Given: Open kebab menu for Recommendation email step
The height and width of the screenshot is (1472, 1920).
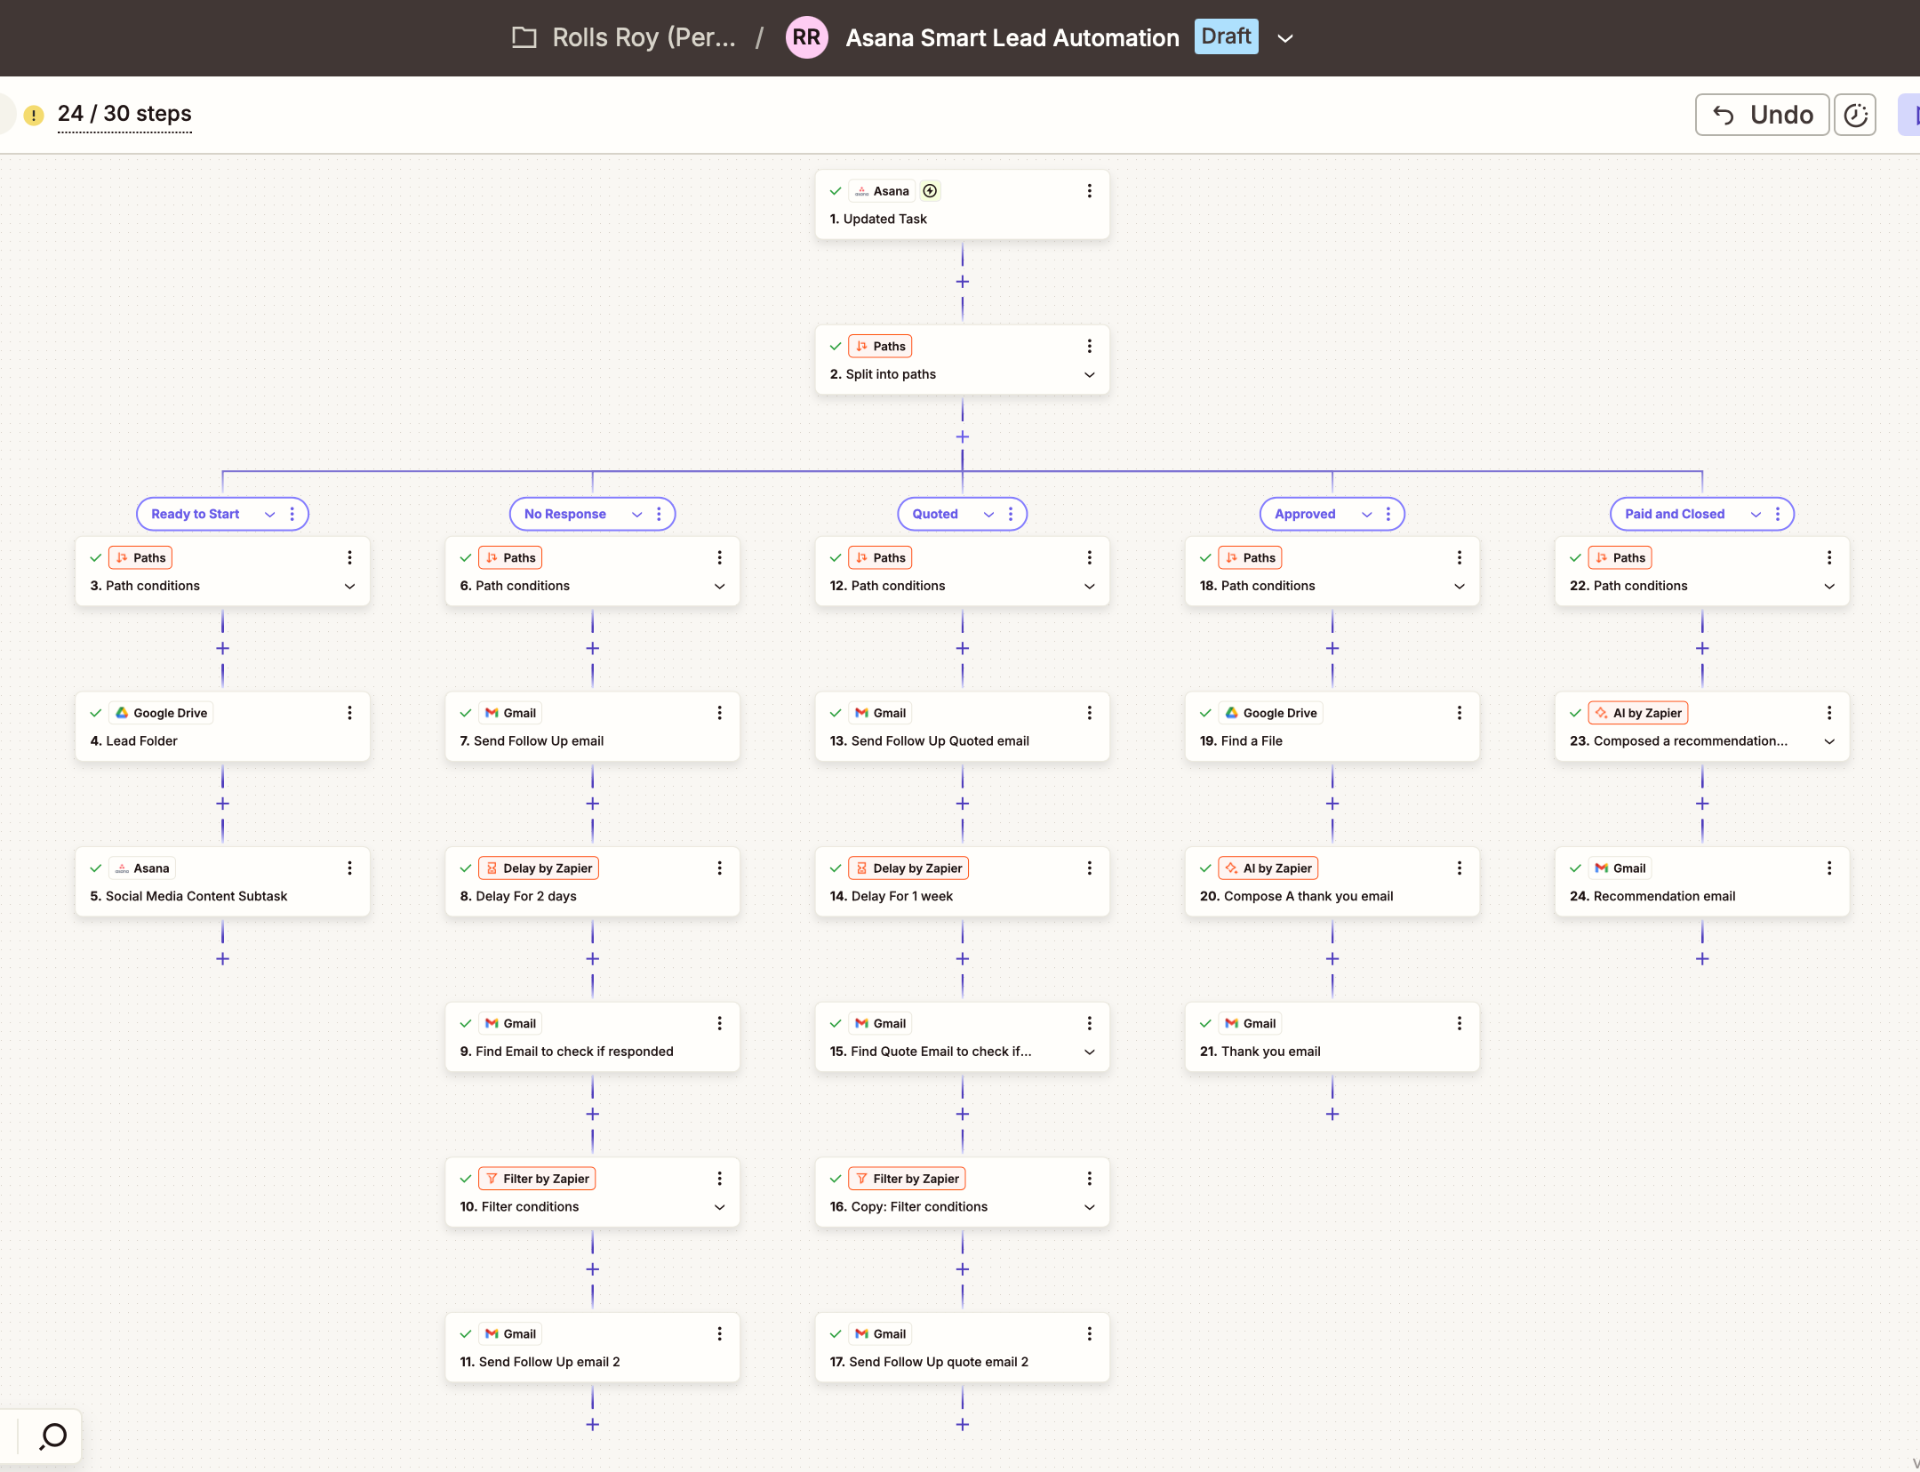Looking at the screenshot, I should (1829, 868).
